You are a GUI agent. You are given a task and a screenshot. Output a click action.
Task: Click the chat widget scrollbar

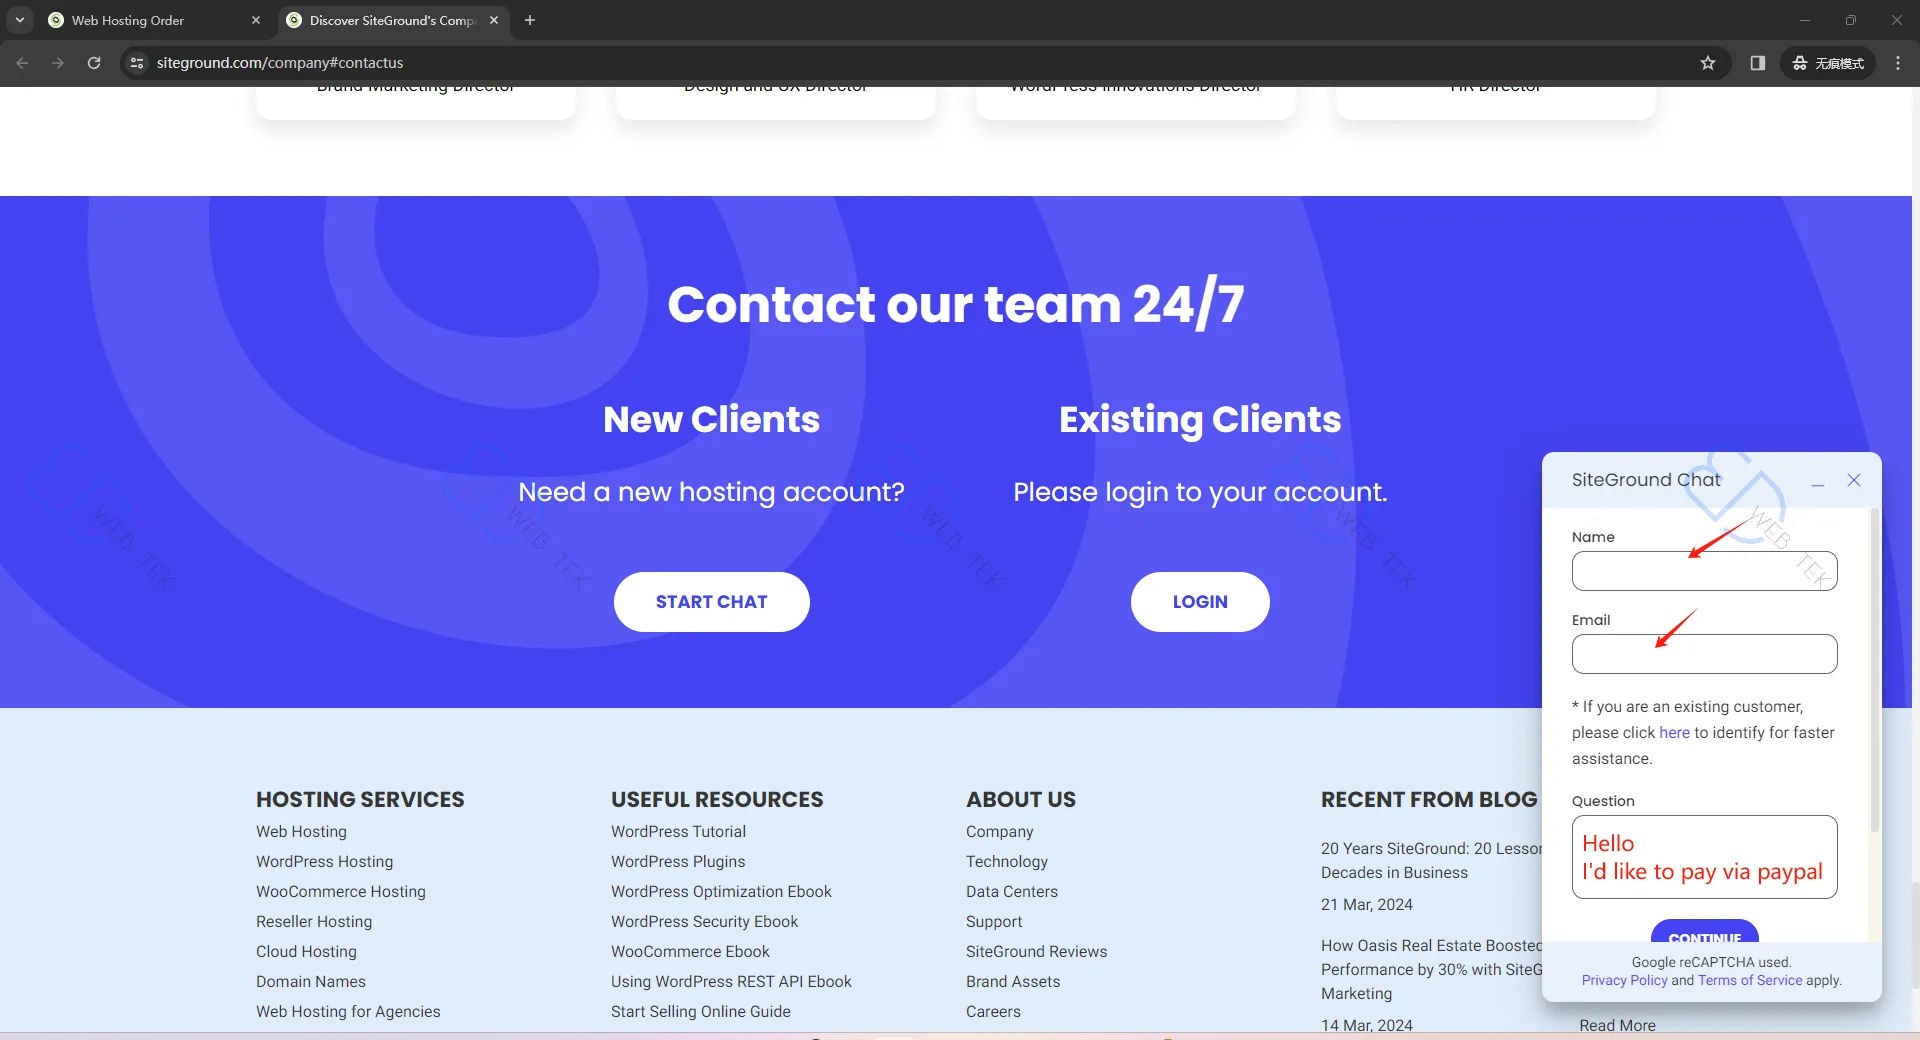tap(1875, 670)
